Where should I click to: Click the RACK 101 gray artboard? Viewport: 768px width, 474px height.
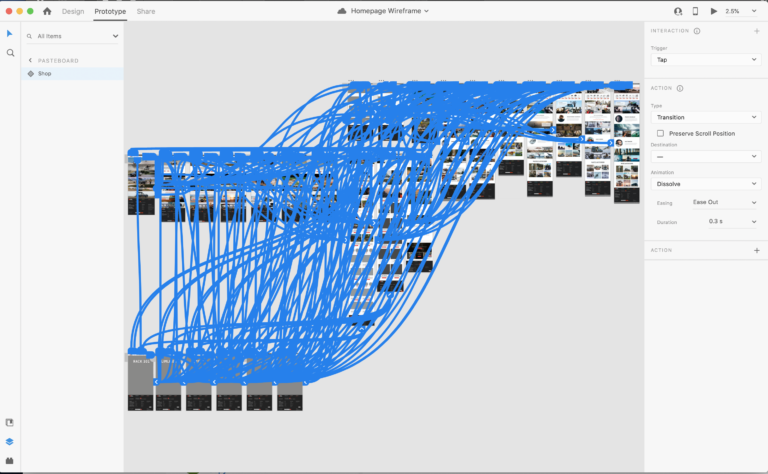point(141,383)
